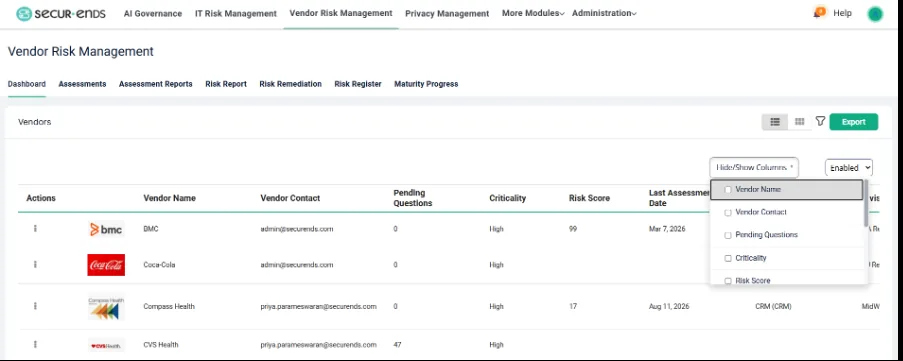Sort by Pending Questions column header
Viewport: 903px width, 361px height.
413,198
